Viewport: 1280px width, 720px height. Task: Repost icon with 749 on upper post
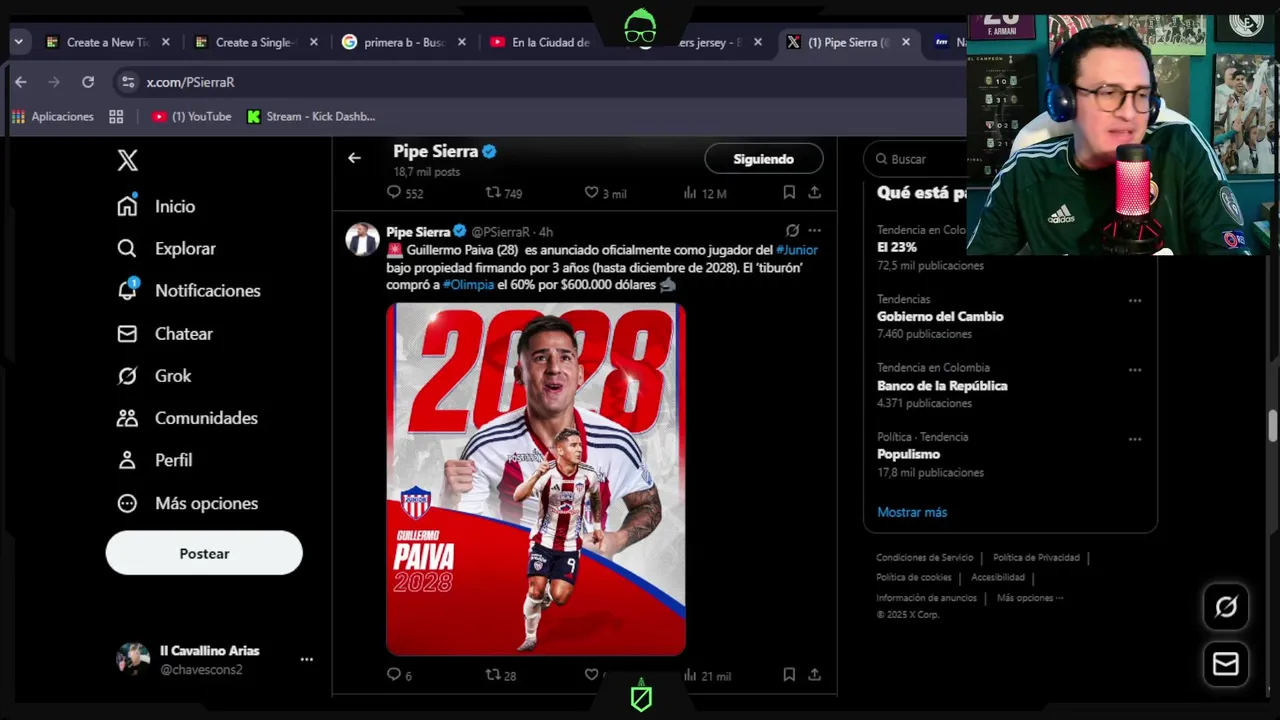click(x=504, y=193)
